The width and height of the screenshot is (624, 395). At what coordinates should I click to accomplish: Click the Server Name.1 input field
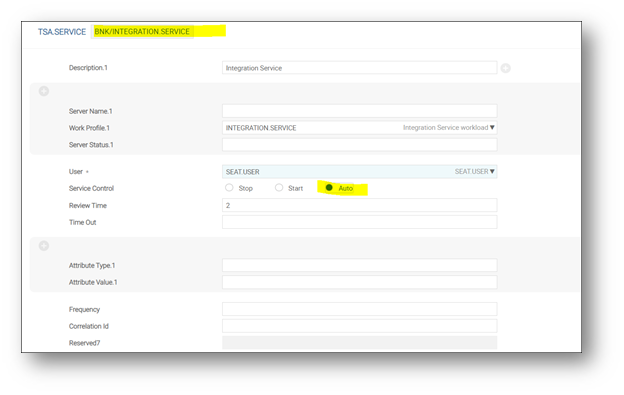point(359,111)
